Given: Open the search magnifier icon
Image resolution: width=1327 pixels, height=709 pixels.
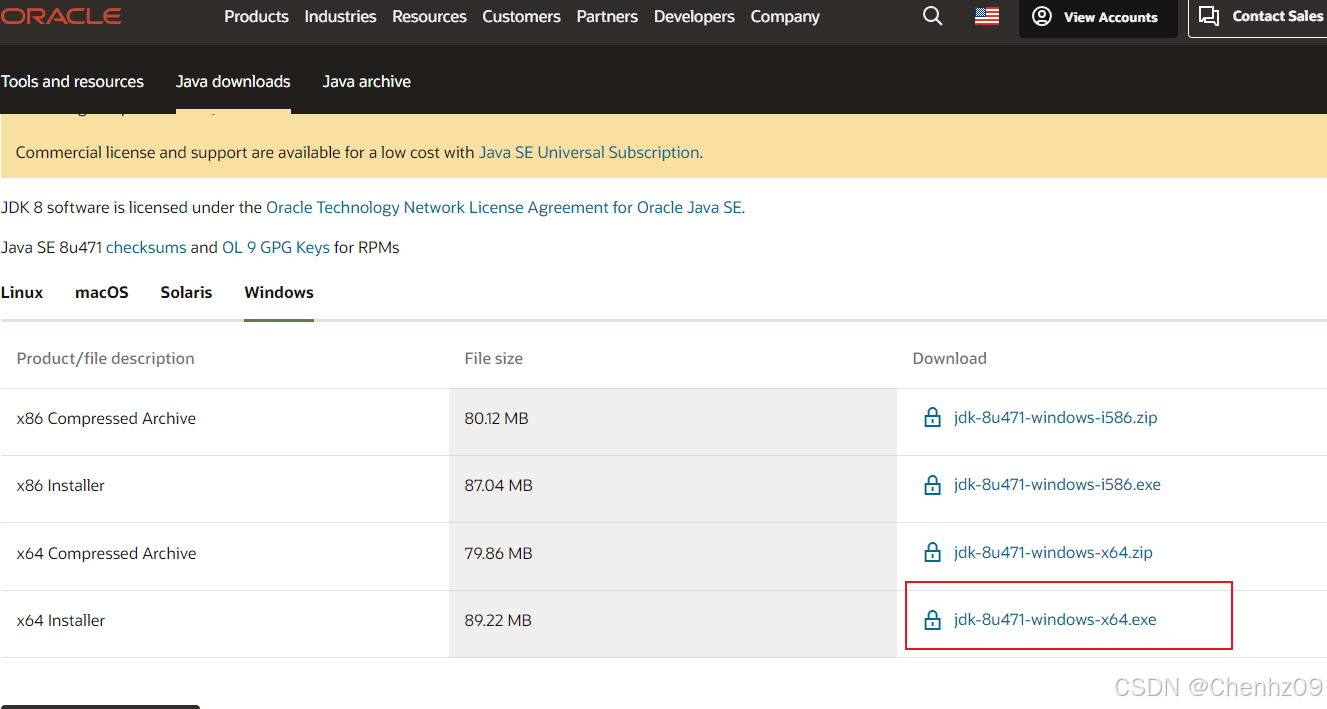Looking at the screenshot, I should [932, 16].
